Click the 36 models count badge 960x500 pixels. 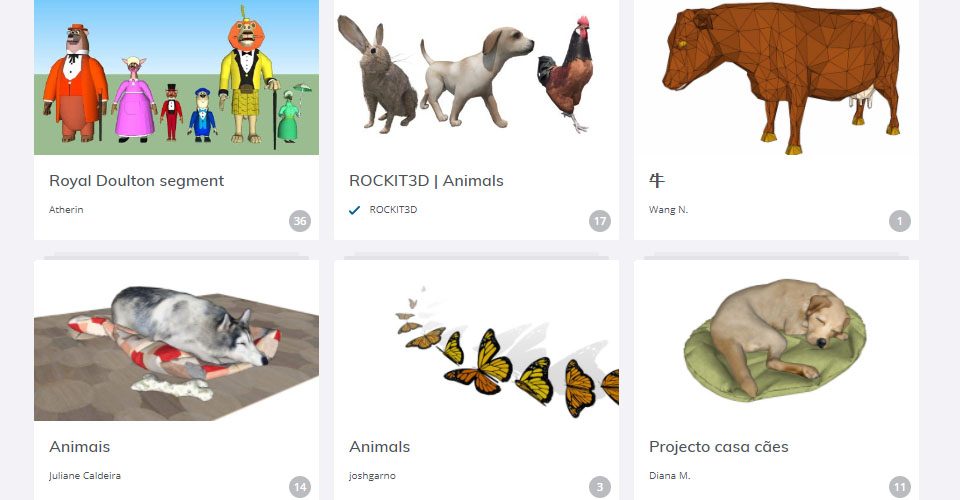[299, 221]
